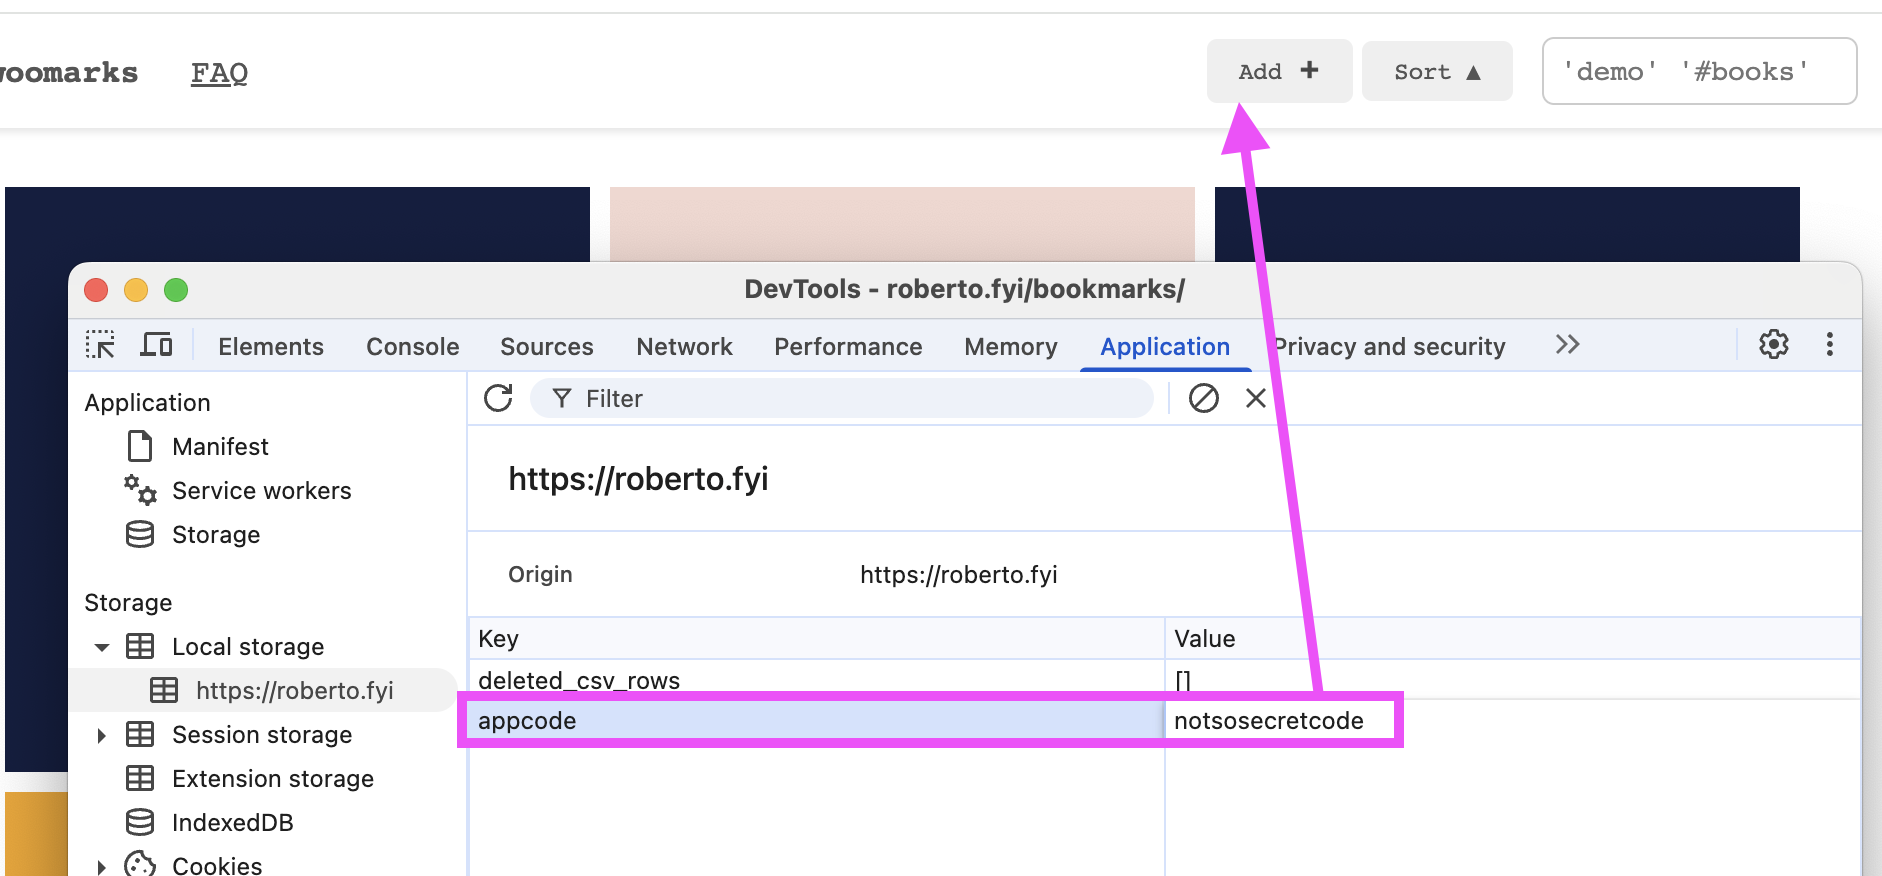Click the Session storage table icon
The image size is (1882, 876).
(140, 734)
